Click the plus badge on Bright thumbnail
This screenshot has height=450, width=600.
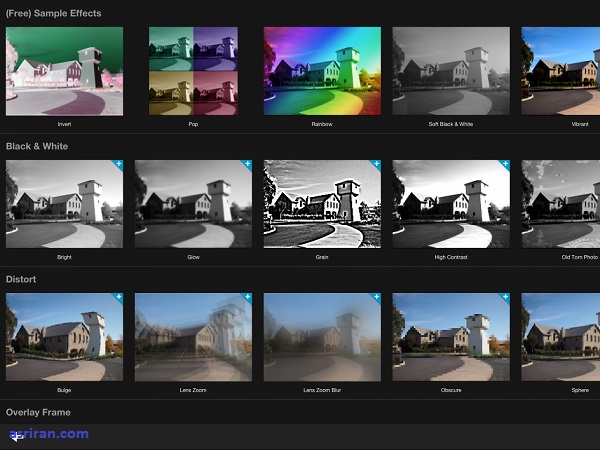coord(118,164)
